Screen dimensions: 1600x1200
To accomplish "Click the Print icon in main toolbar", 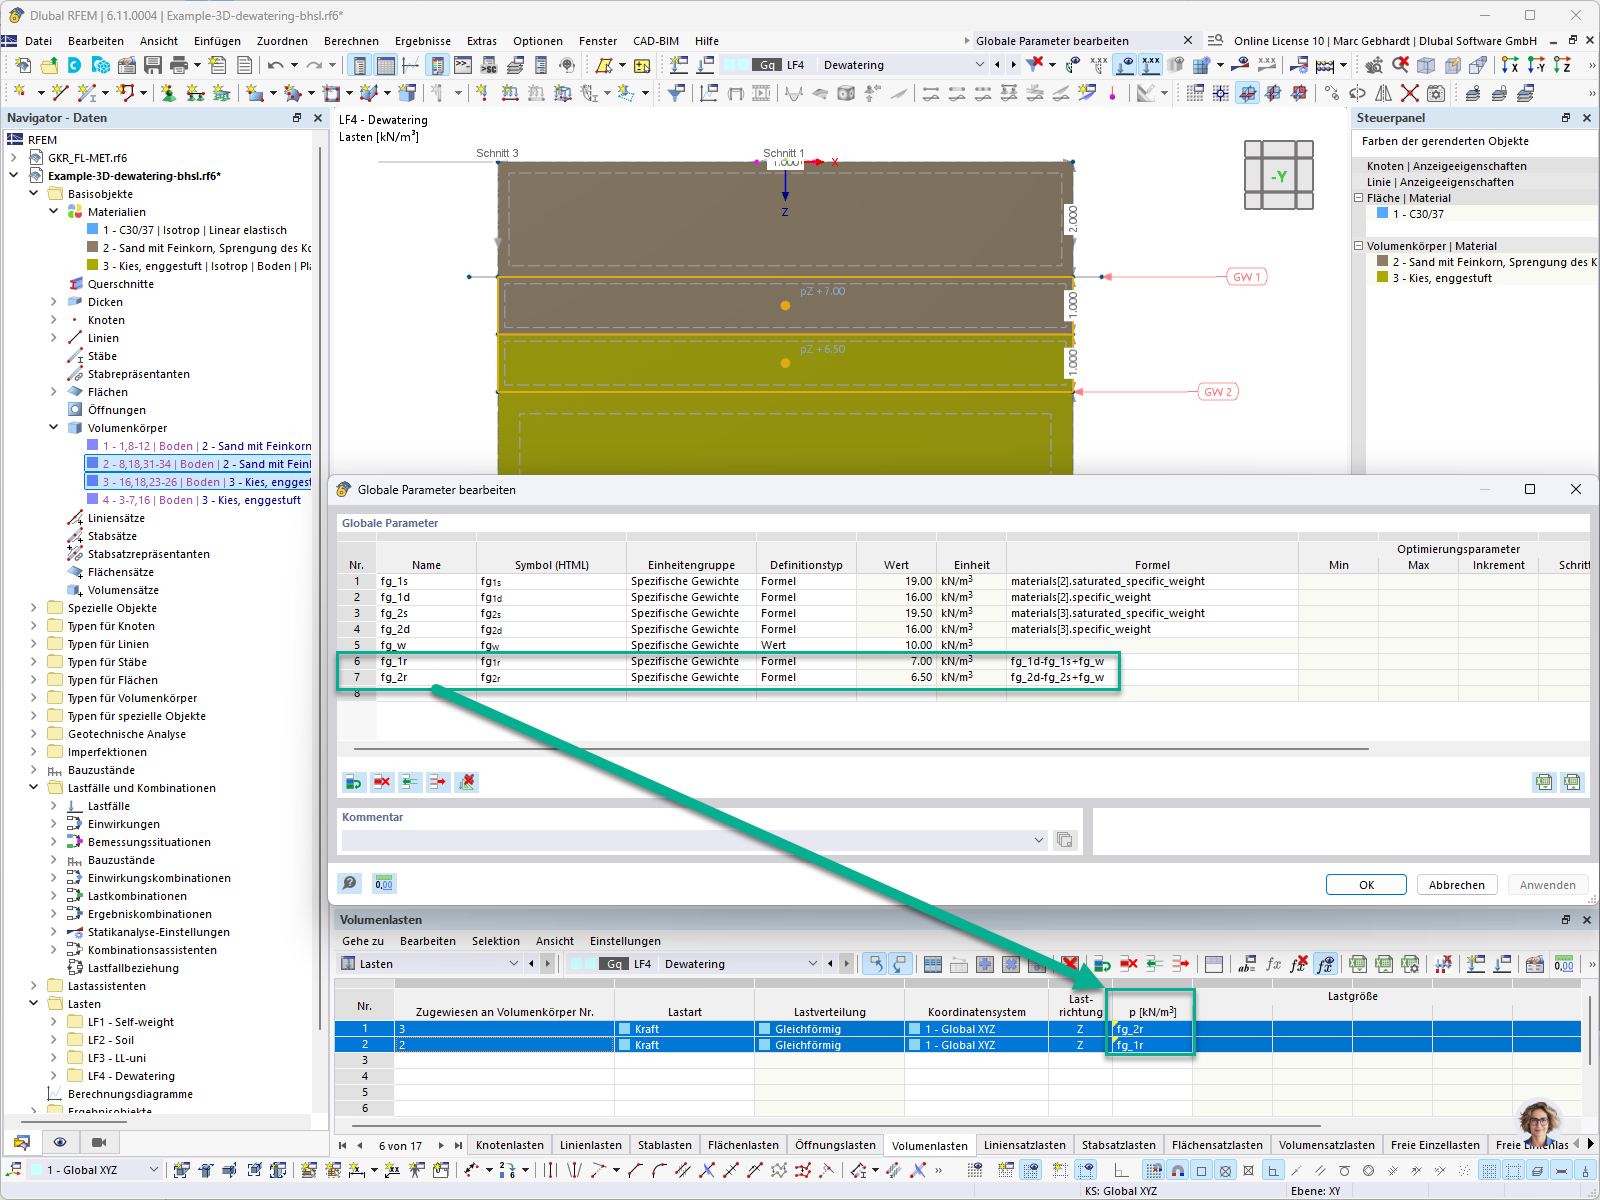I will point(179,65).
